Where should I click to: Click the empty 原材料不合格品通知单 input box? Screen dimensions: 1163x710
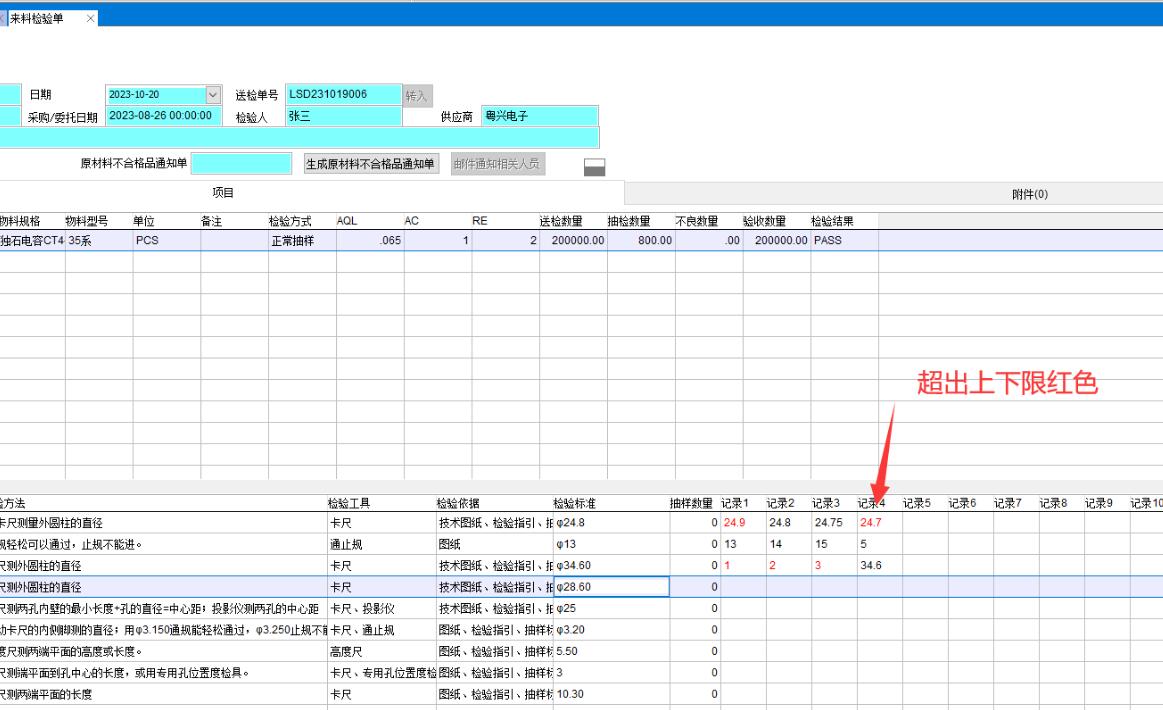[241, 164]
